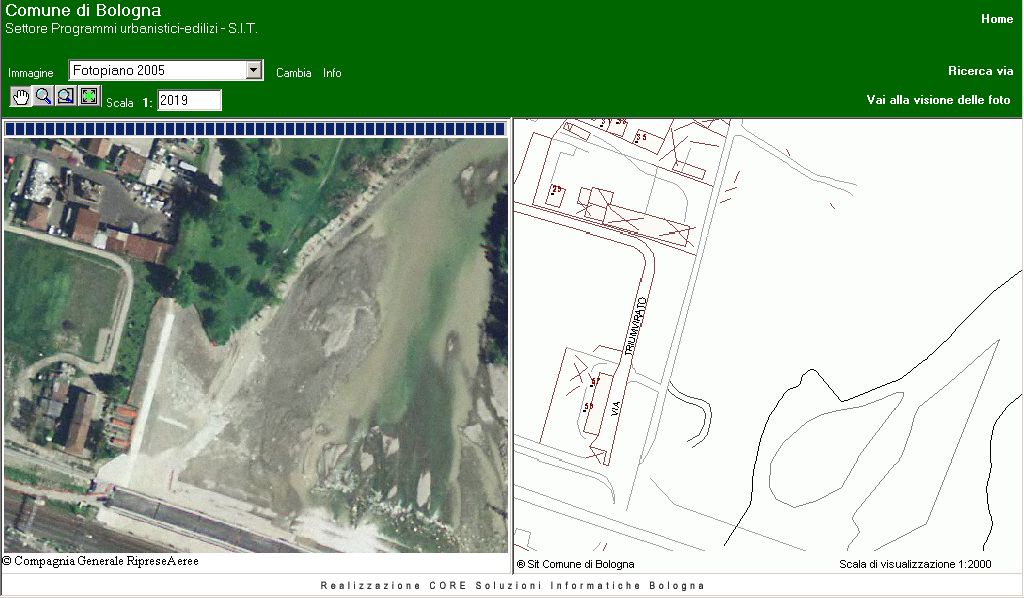
Task: Select the magnifier zoom-in tool
Action: (x=44, y=96)
